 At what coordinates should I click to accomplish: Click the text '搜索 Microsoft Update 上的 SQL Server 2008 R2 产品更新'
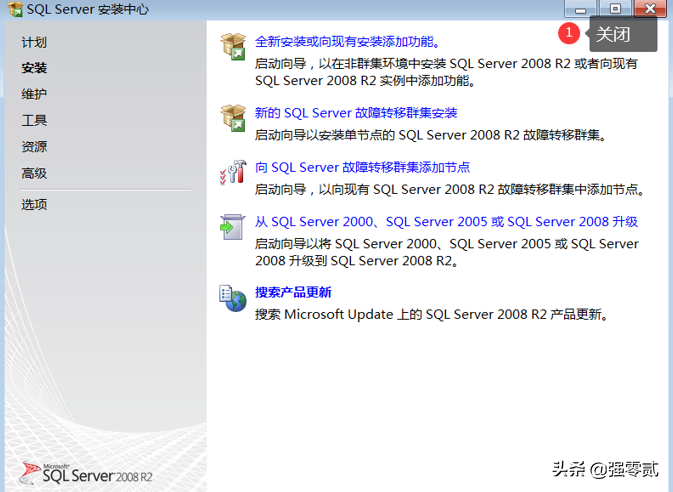coord(431,315)
